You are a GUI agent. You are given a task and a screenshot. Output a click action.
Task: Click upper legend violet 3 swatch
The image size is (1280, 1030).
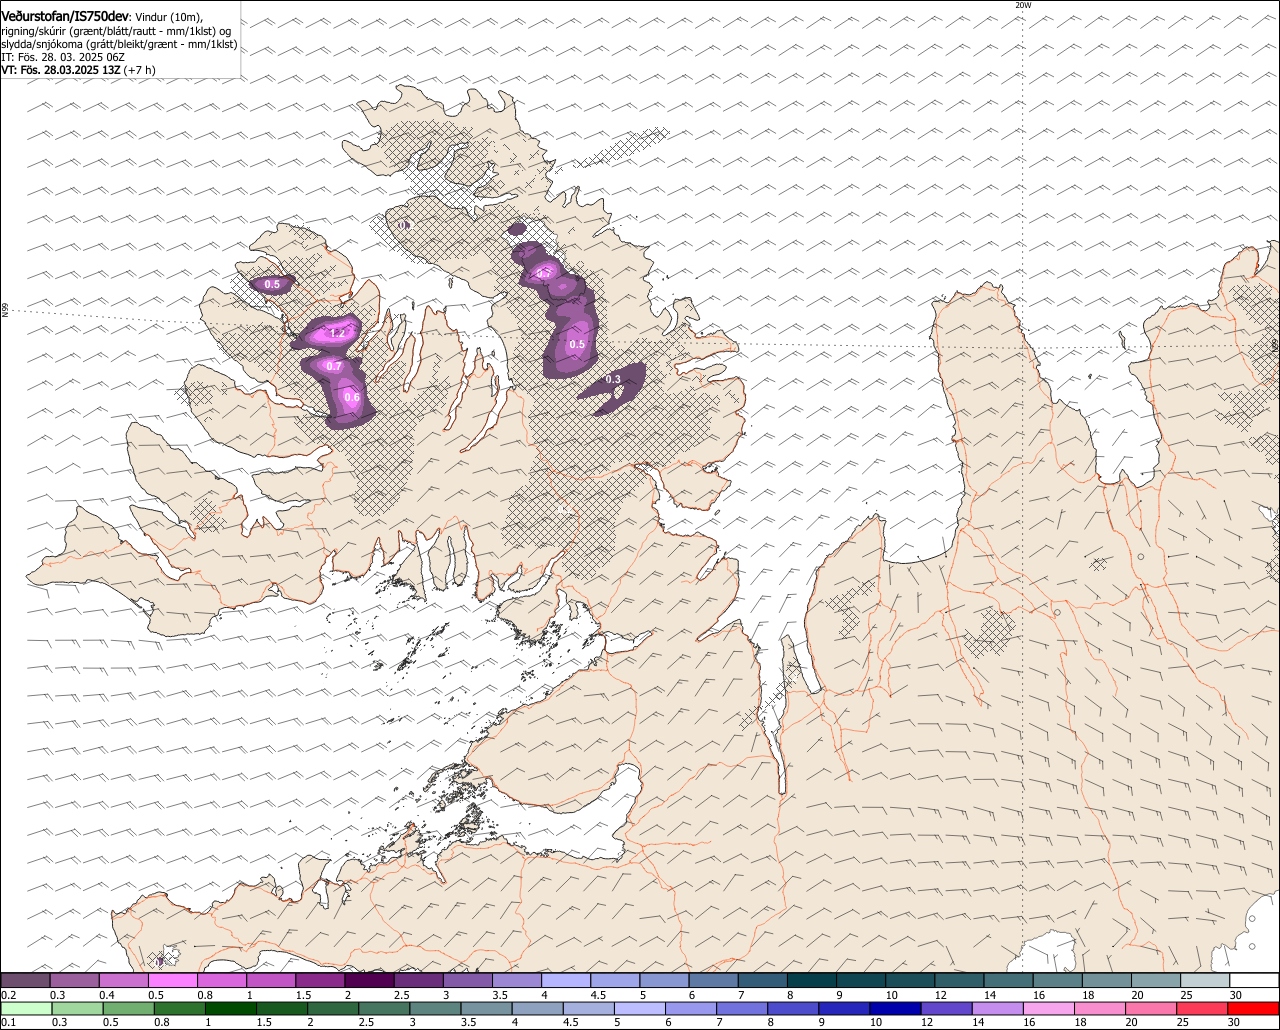point(469,980)
